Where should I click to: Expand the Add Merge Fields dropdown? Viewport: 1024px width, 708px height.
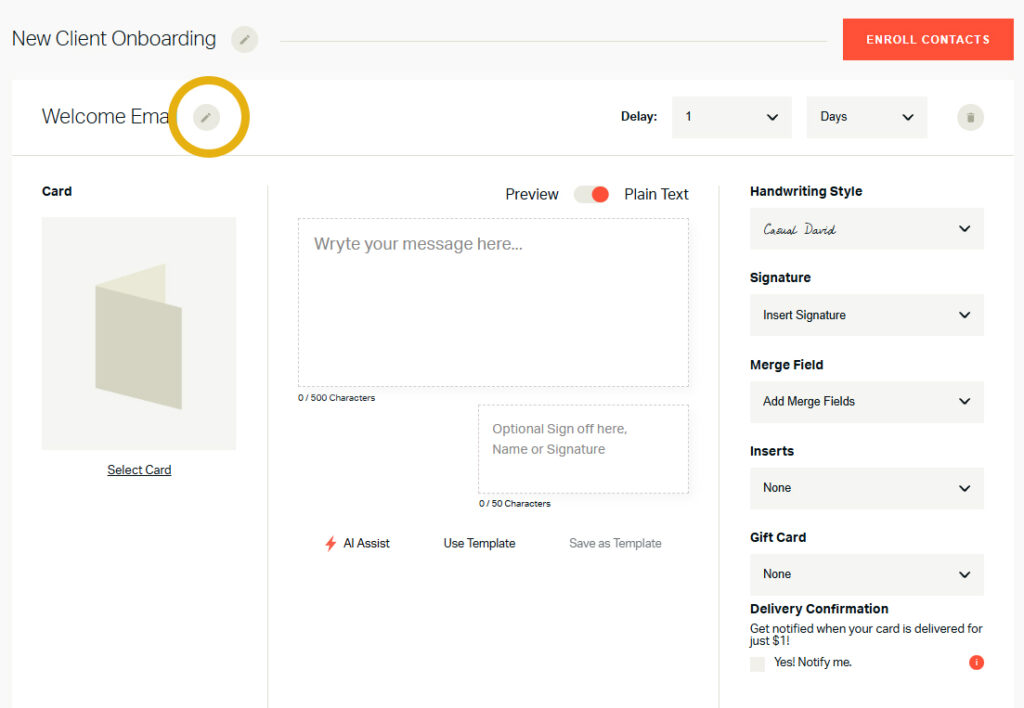click(x=866, y=401)
